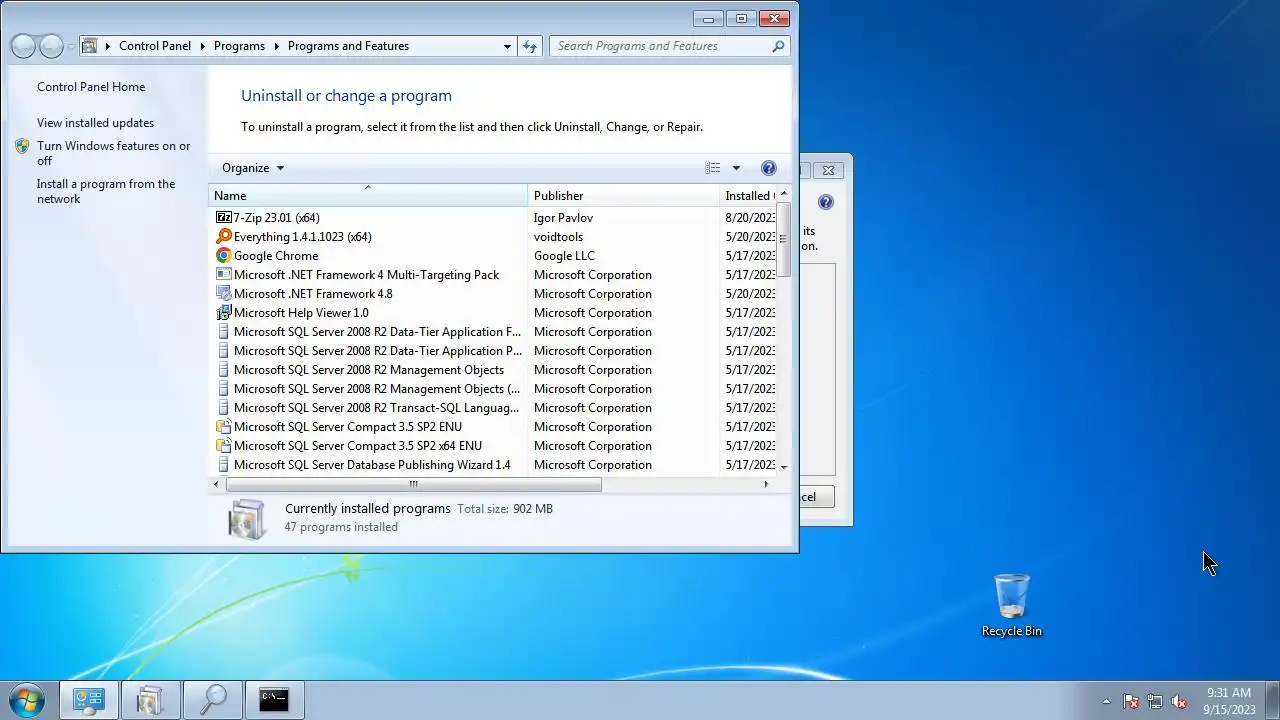Open the Organize dropdown menu
Viewport: 1280px width, 720px height.
pos(253,168)
